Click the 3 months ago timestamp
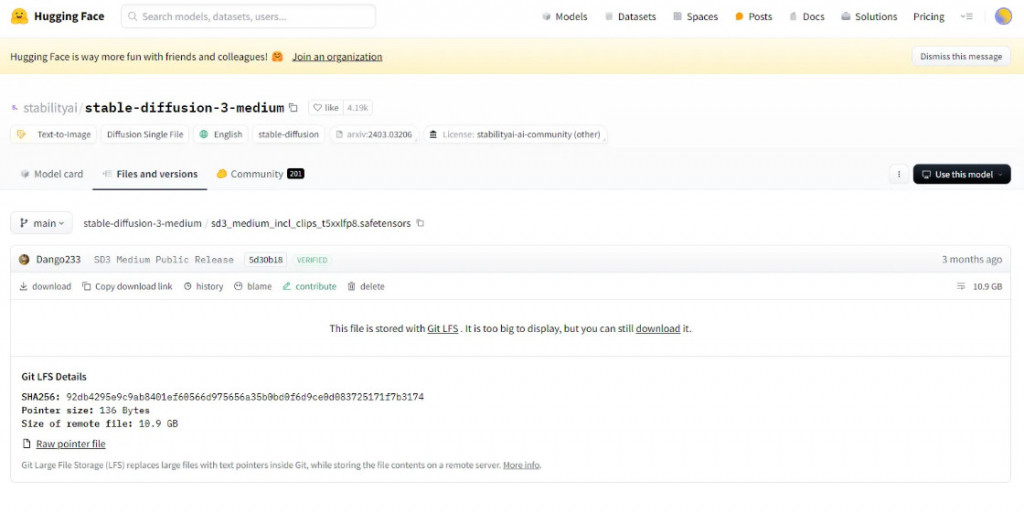1024x514 pixels. click(971, 259)
